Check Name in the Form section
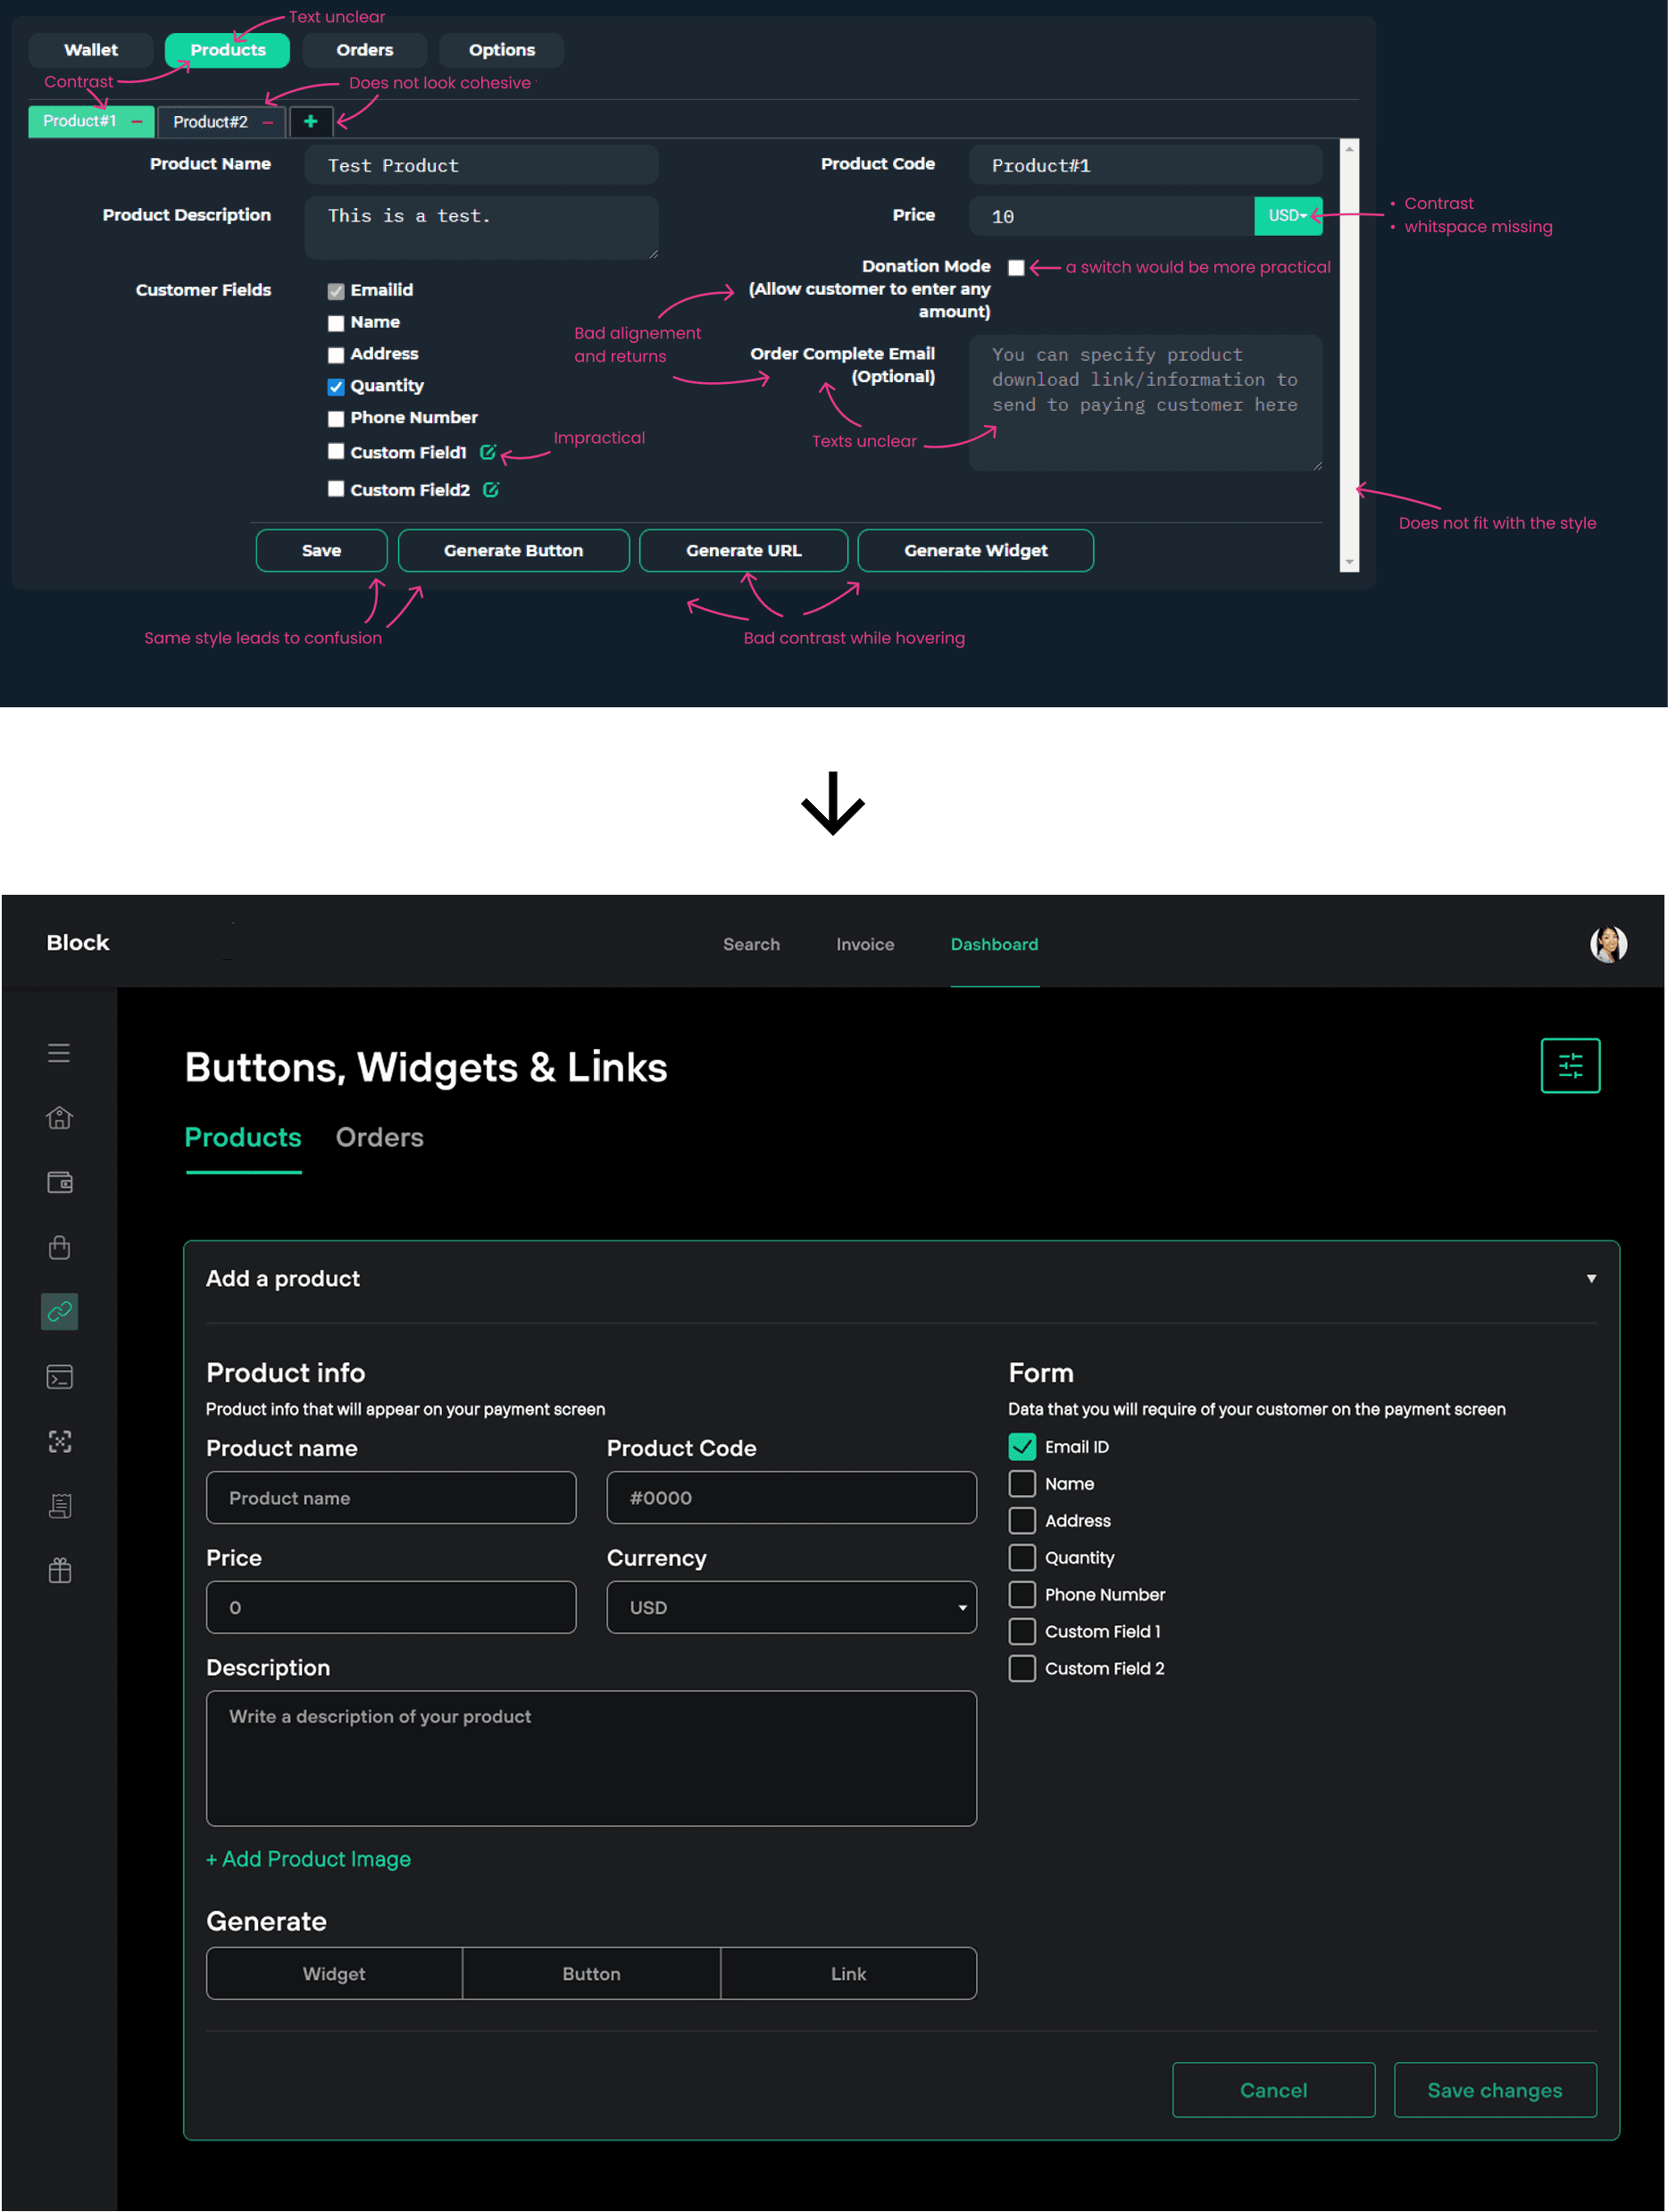Viewport: 1668px width, 2212px height. [1022, 1484]
